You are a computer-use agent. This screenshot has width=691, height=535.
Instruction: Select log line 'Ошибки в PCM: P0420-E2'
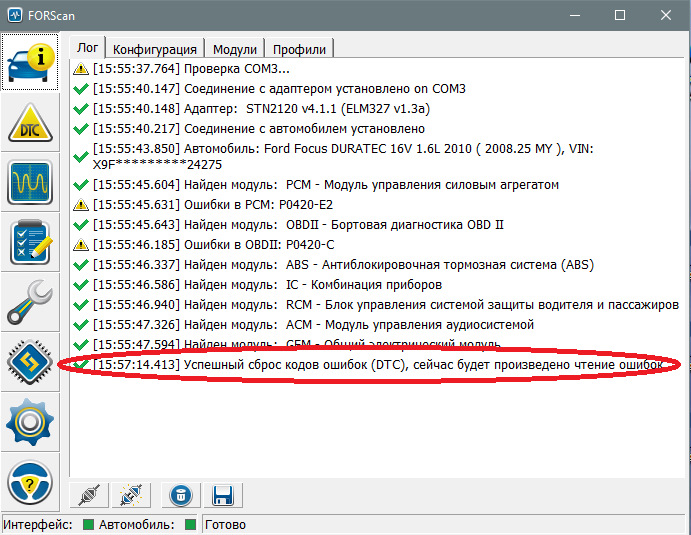pyautogui.click(x=213, y=205)
